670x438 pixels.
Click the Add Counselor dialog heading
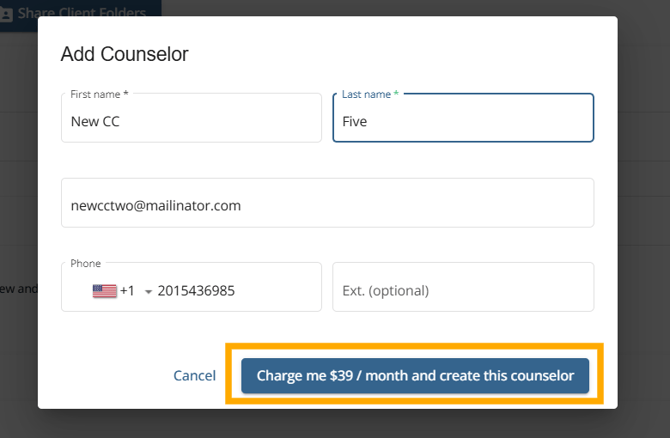(x=124, y=54)
